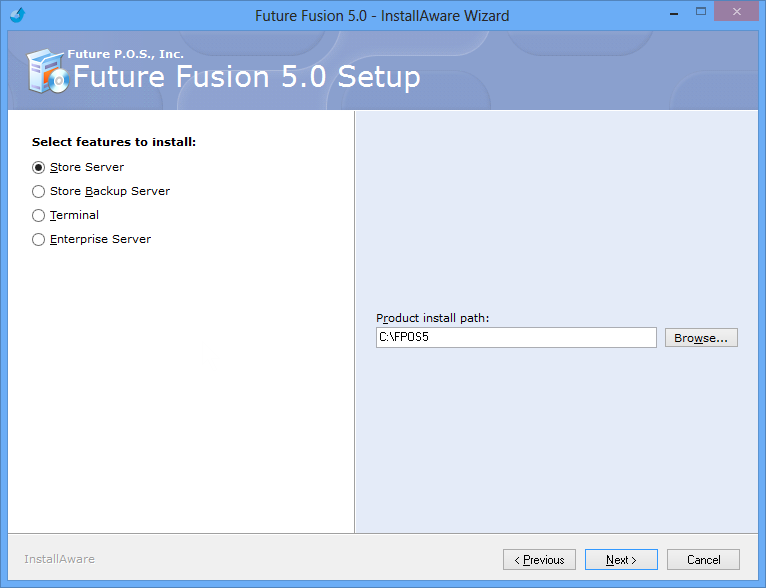Click the Future Fusion 5.0 Setup heading
Image resolution: width=766 pixels, height=588 pixels.
pos(247,77)
